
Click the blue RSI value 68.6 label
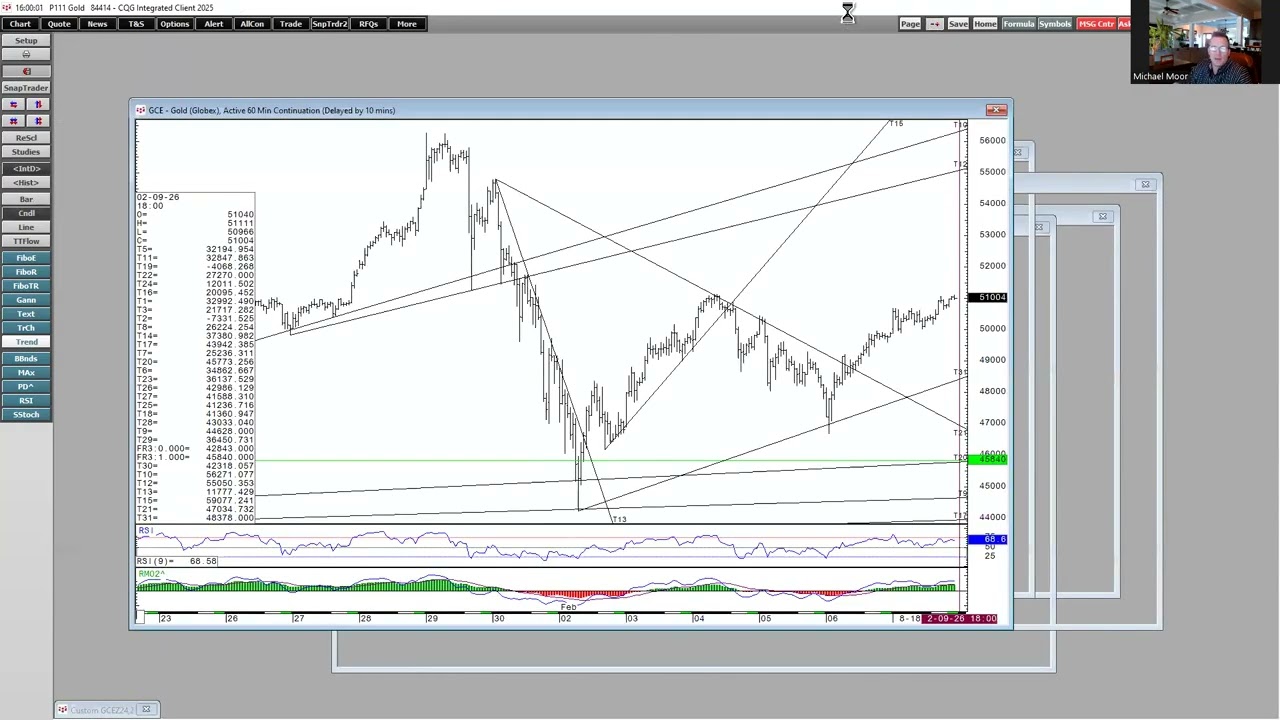coord(988,539)
